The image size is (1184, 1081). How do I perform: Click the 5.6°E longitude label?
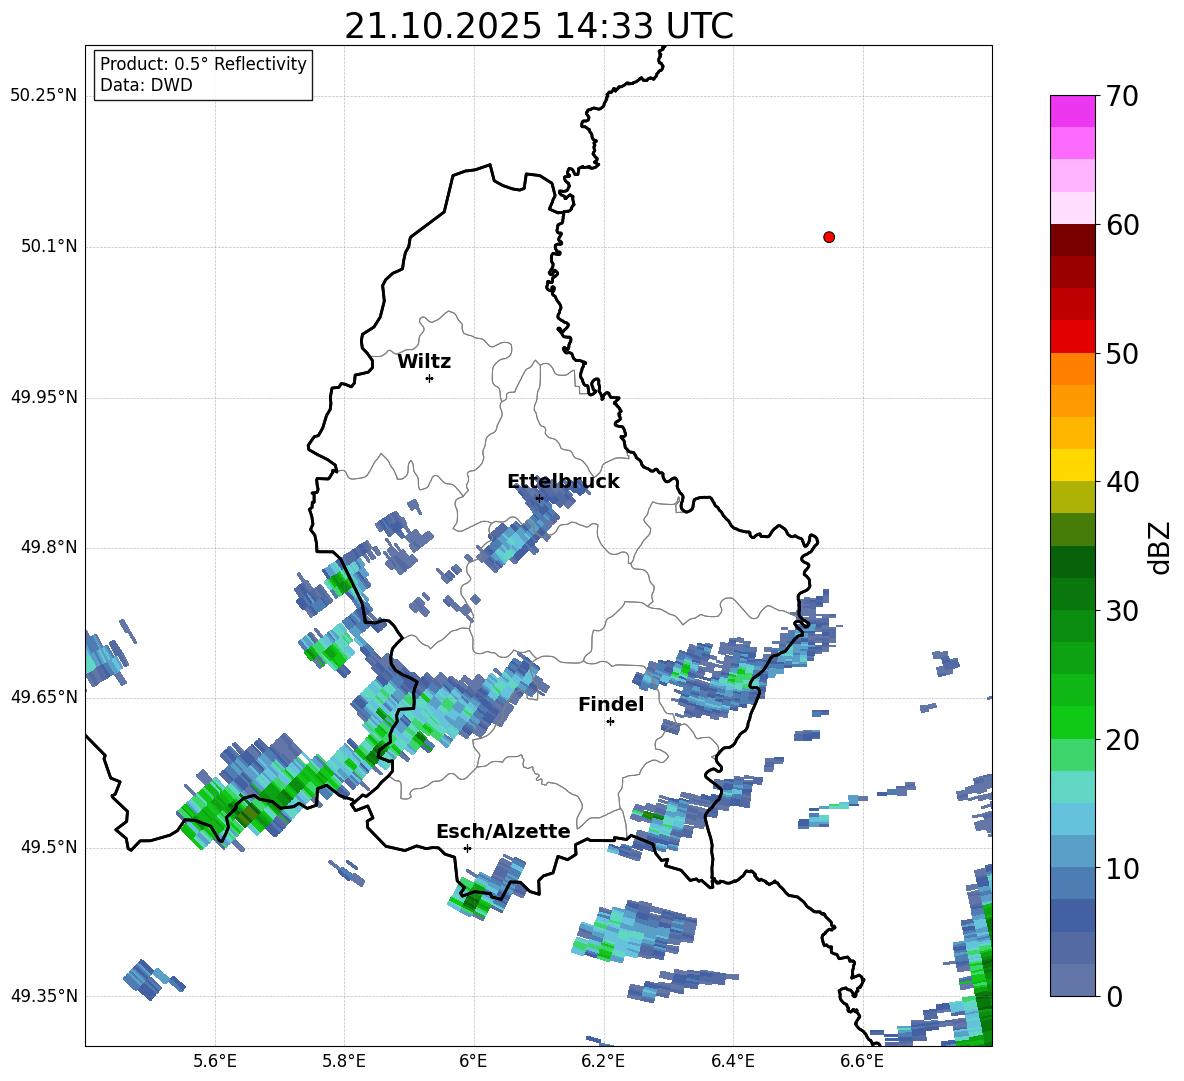click(x=215, y=1061)
